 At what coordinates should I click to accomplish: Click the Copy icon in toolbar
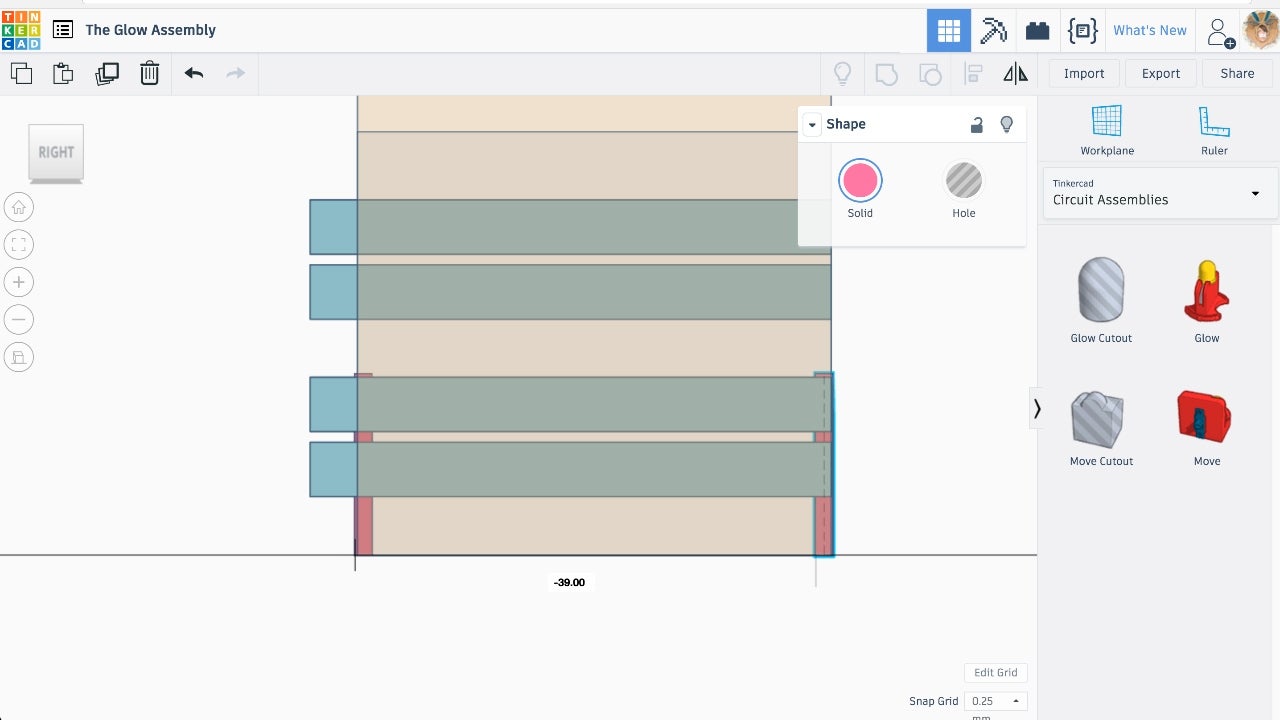pos(21,73)
